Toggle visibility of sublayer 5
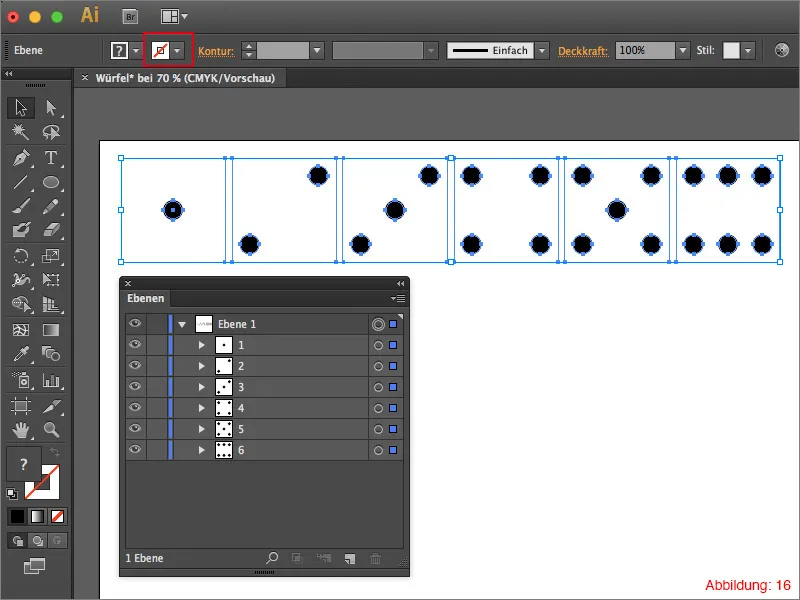Screen dimensions: 800x600 135,428
